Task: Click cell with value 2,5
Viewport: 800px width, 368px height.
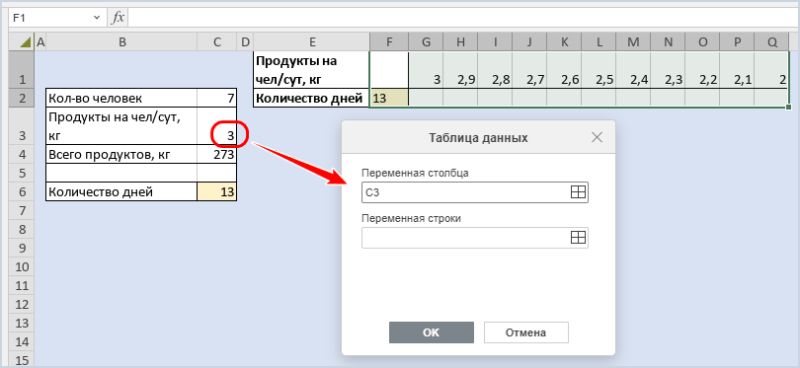Action: (x=598, y=70)
